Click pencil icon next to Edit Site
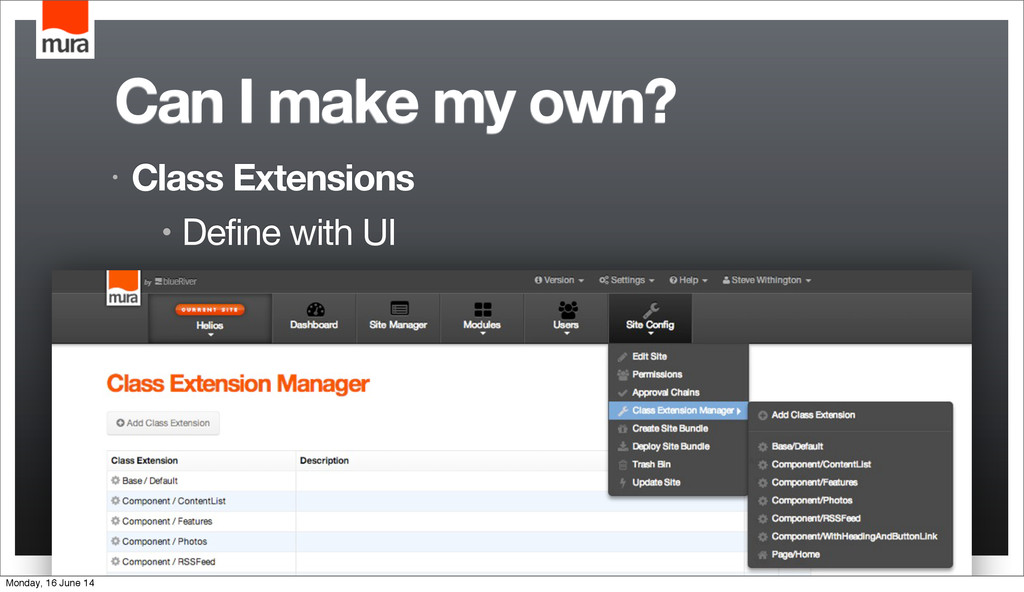The height and width of the screenshot is (592, 1024). point(623,357)
